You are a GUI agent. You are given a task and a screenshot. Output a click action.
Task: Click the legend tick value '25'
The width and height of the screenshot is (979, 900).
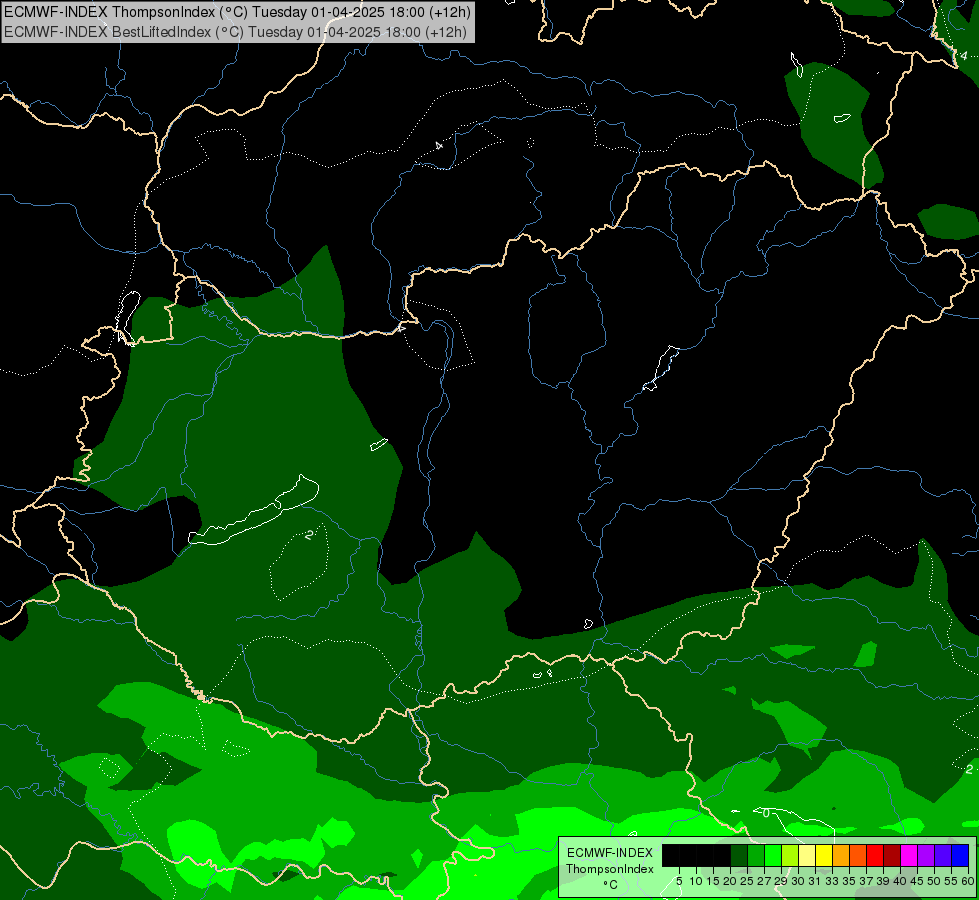pos(747,881)
